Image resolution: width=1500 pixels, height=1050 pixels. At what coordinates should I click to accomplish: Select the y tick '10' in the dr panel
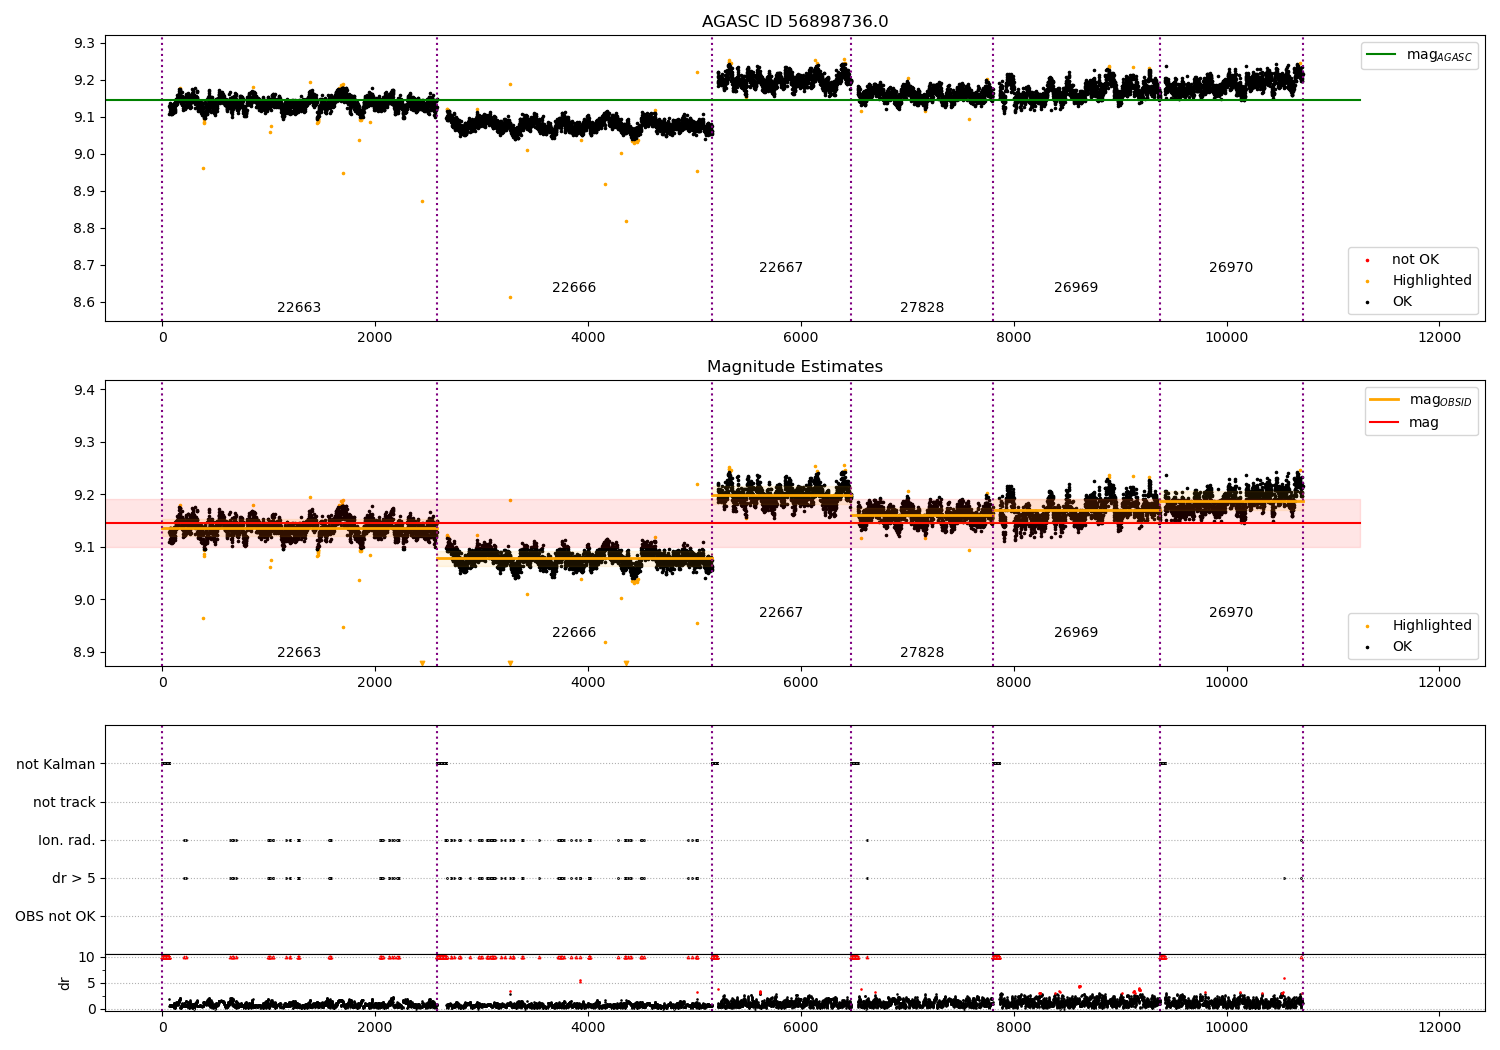pyautogui.click(x=87, y=958)
